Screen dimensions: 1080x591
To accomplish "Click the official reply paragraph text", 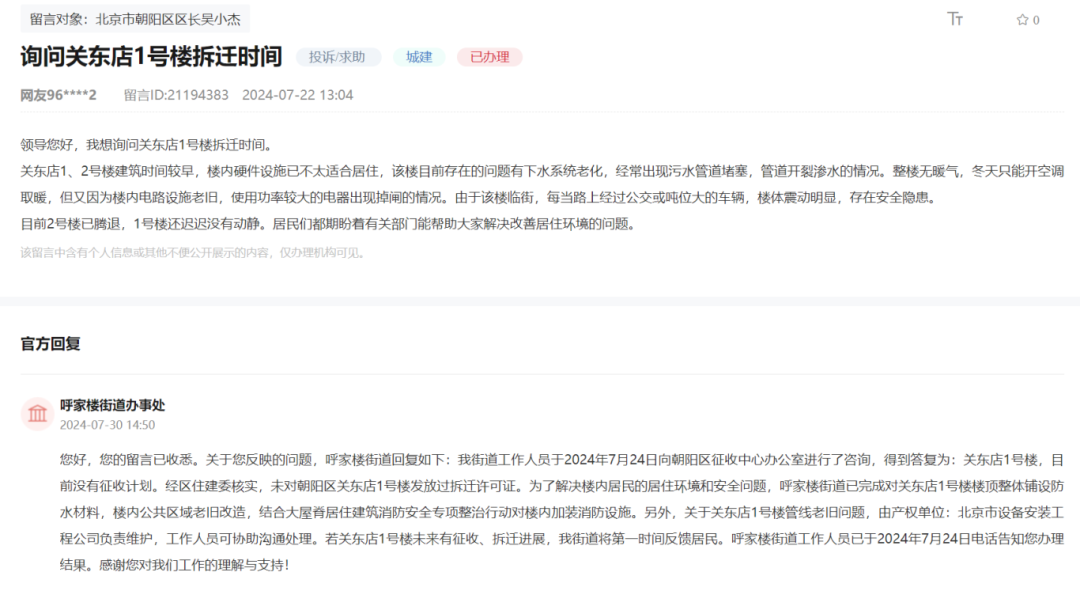I will (x=560, y=512).
